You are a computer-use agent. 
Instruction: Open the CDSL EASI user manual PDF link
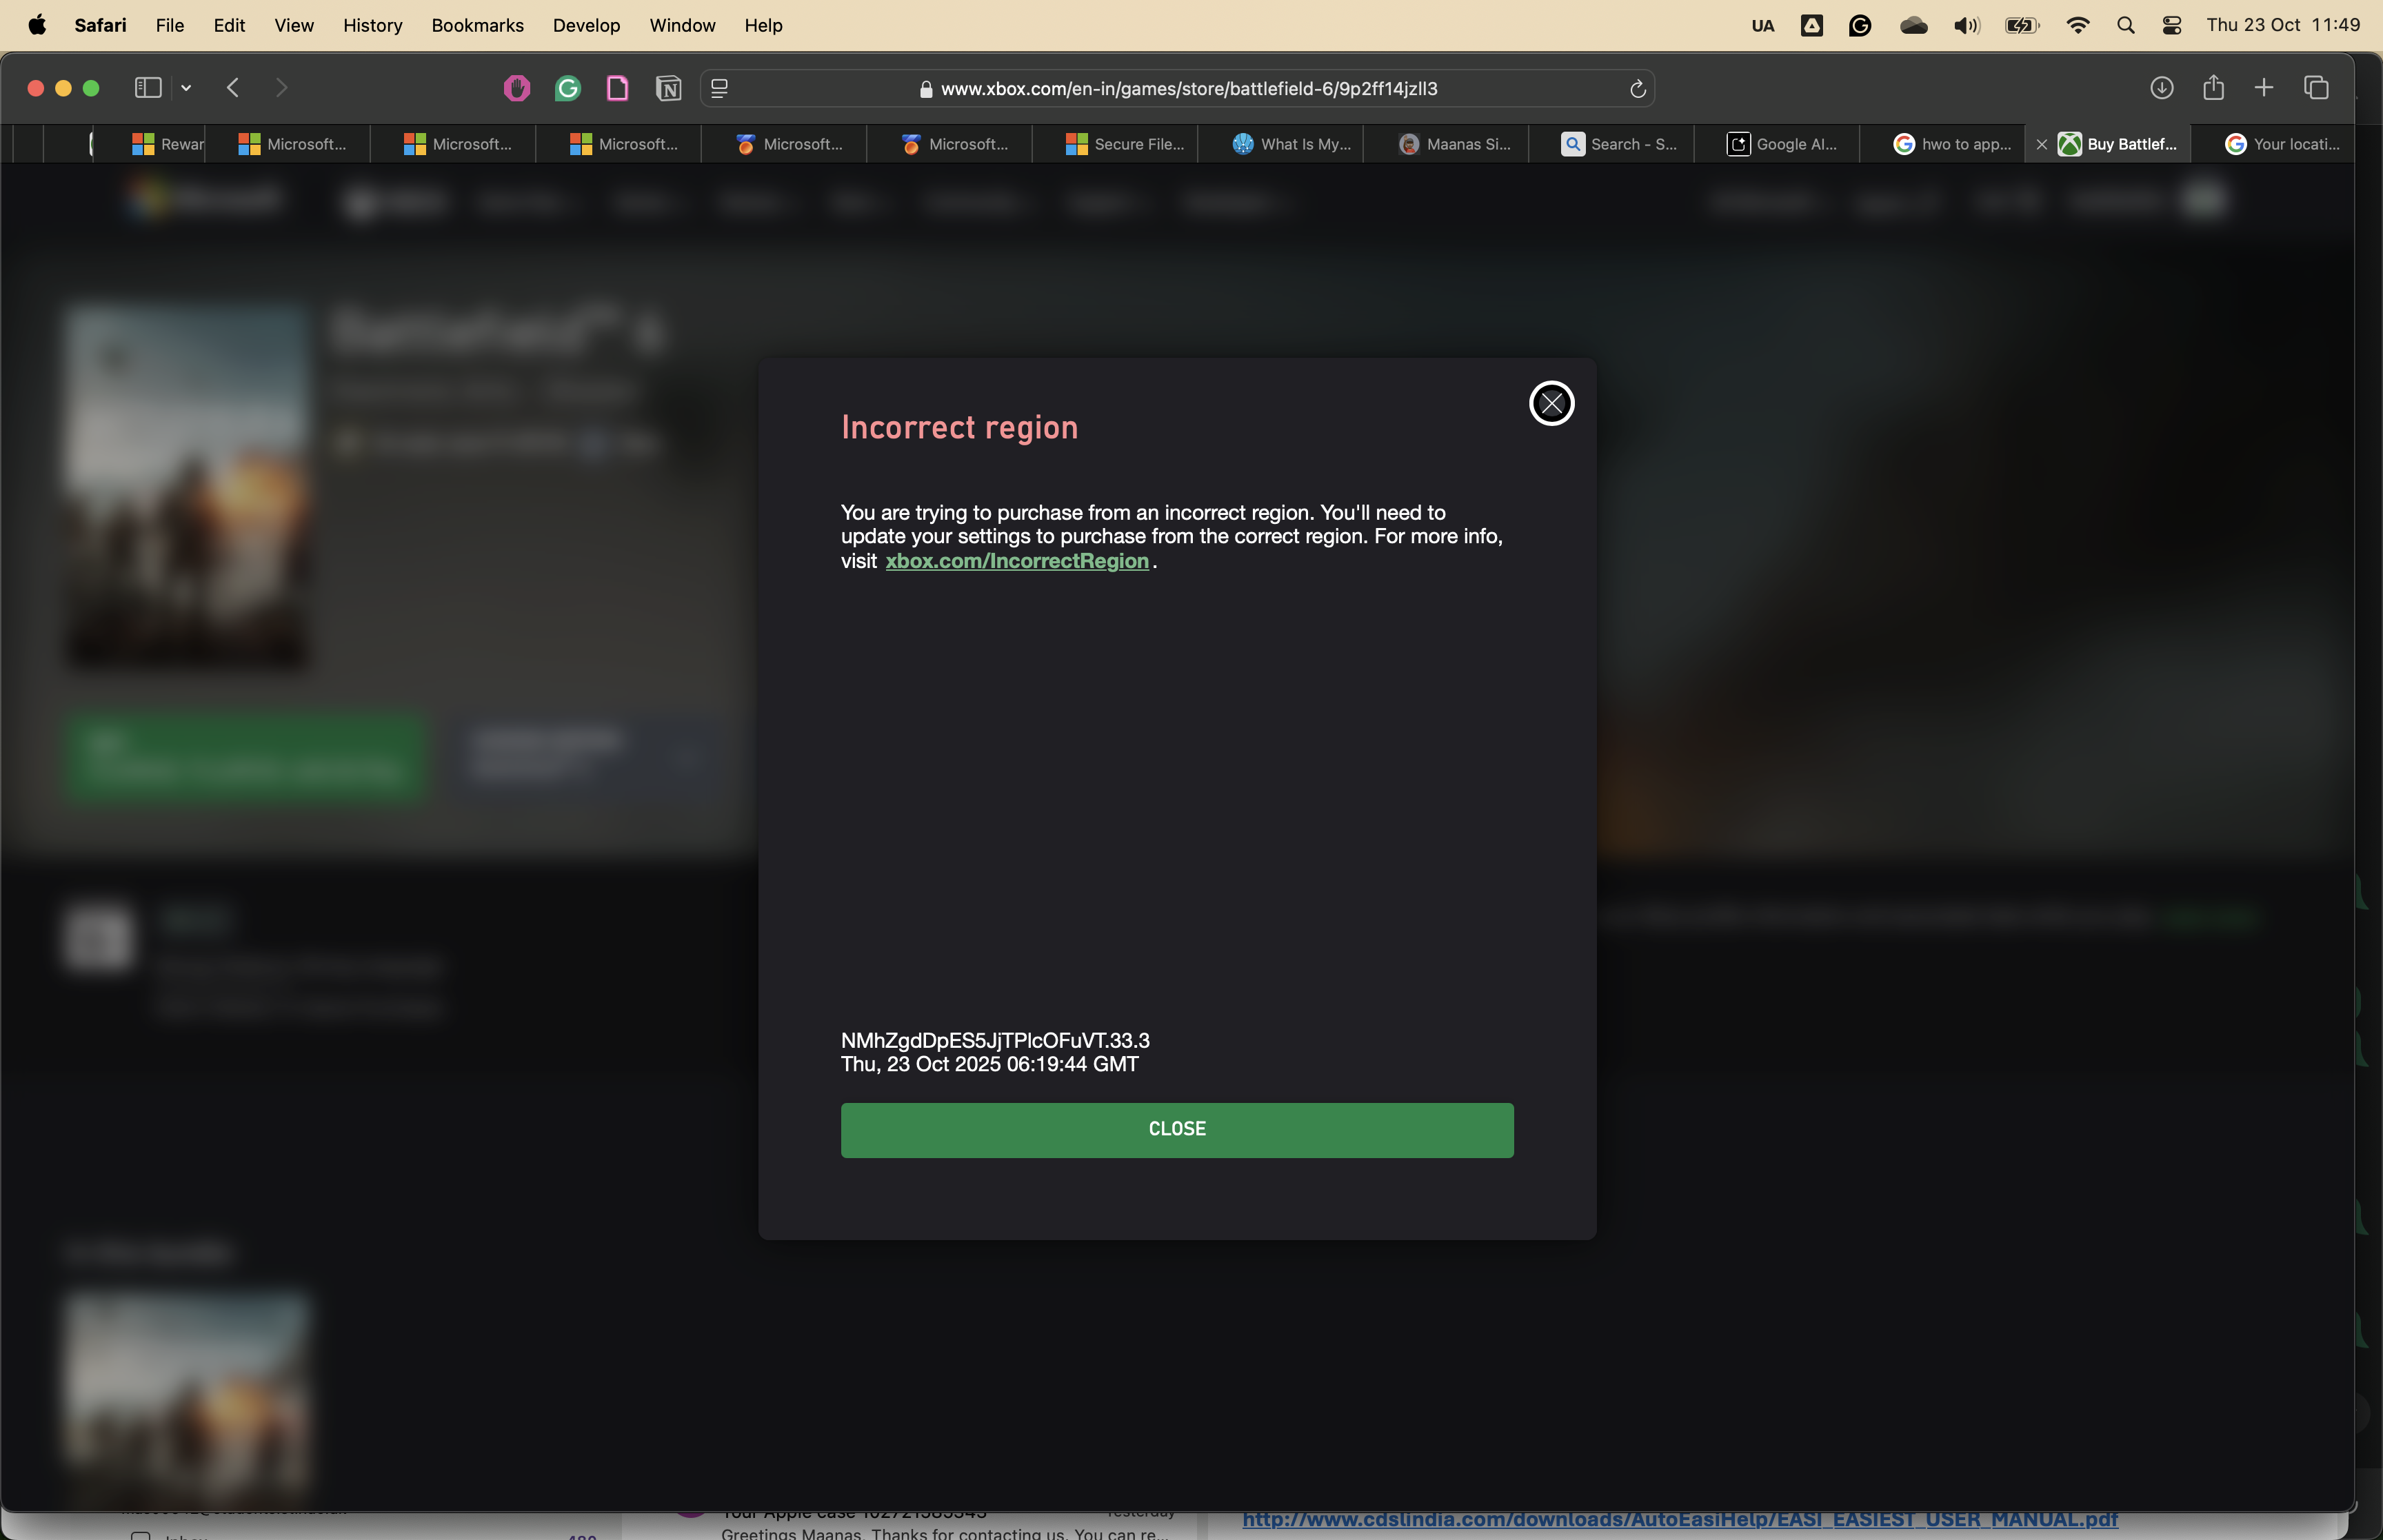(1680, 1519)
